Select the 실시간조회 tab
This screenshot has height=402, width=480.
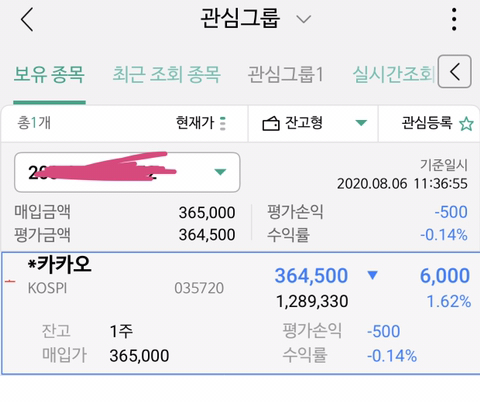pos(394,74)
